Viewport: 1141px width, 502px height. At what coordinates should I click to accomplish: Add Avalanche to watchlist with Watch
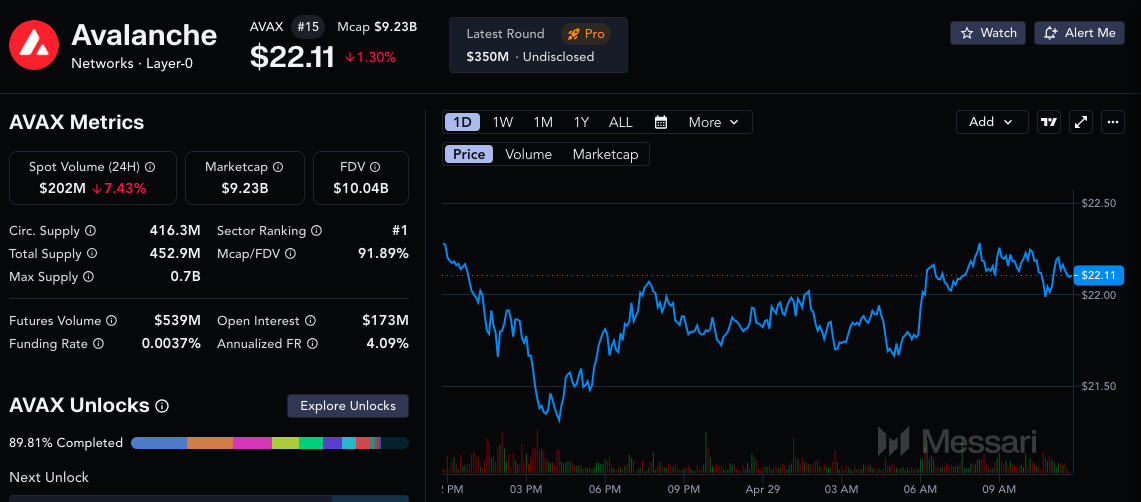[x=988, y=33]
